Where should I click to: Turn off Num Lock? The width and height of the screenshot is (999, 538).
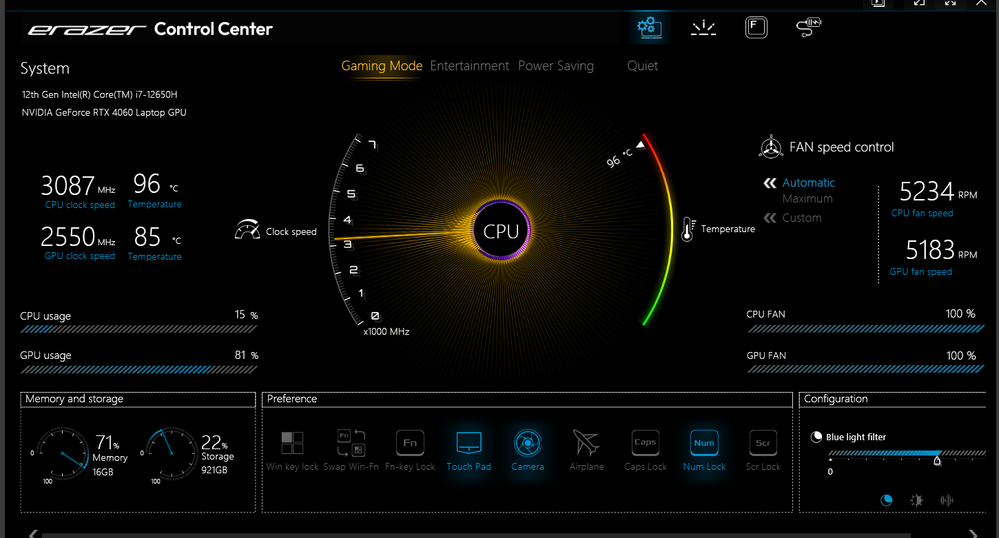click(x=704, y=442)
